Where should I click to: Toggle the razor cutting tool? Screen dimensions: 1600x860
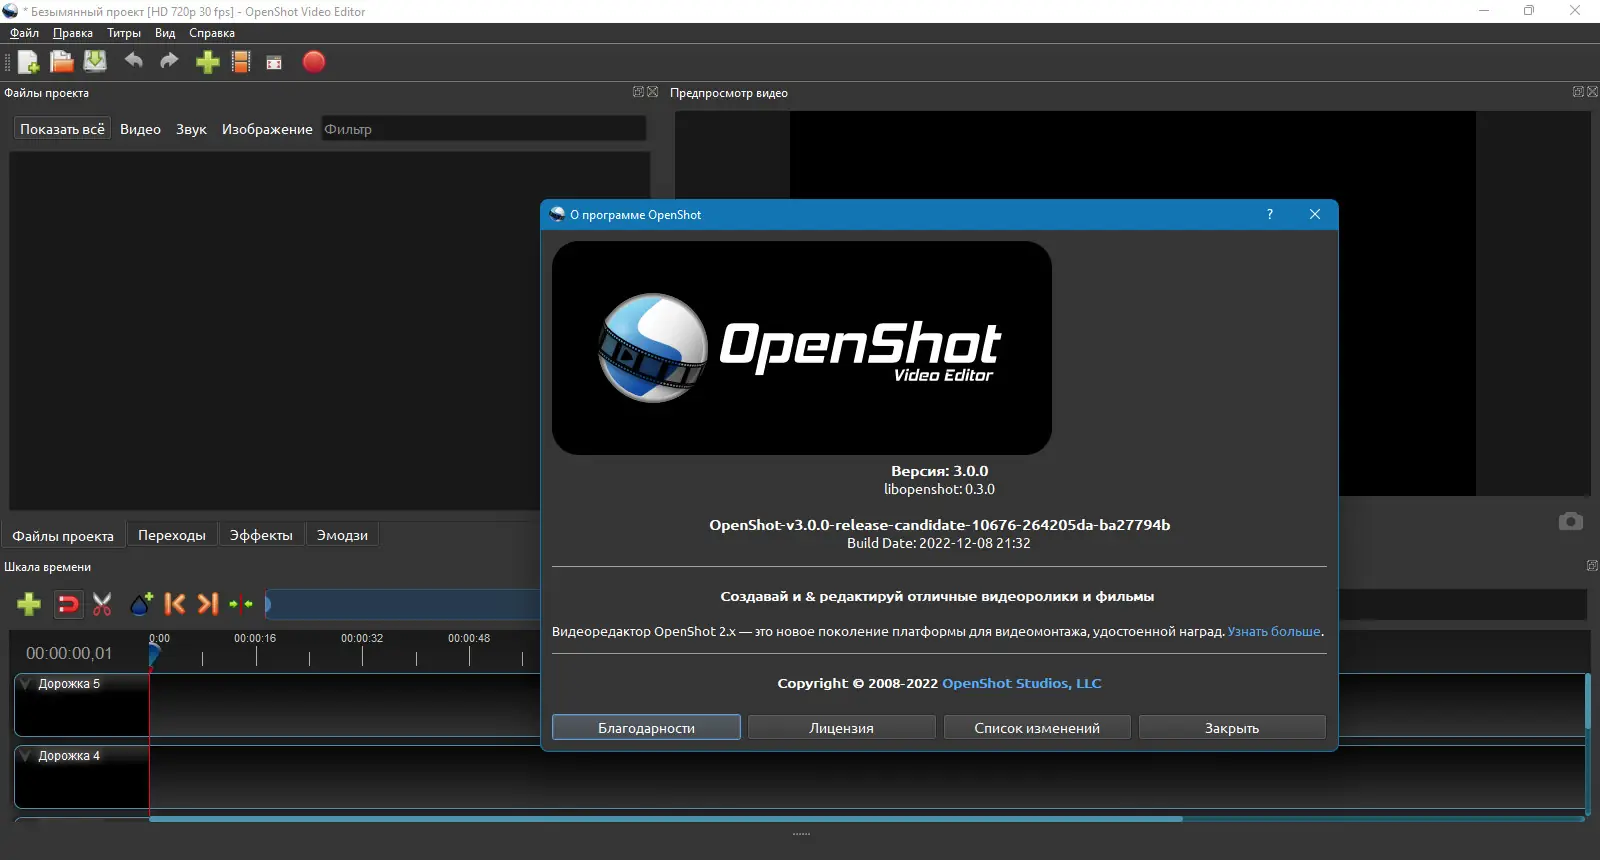pyautogui.click(x=102, y=603)
